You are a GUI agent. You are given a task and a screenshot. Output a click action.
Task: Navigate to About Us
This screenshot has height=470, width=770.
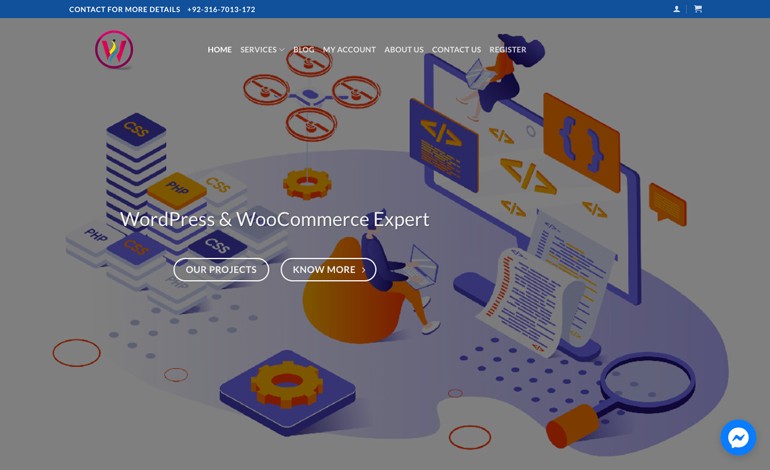click(404, 50)
